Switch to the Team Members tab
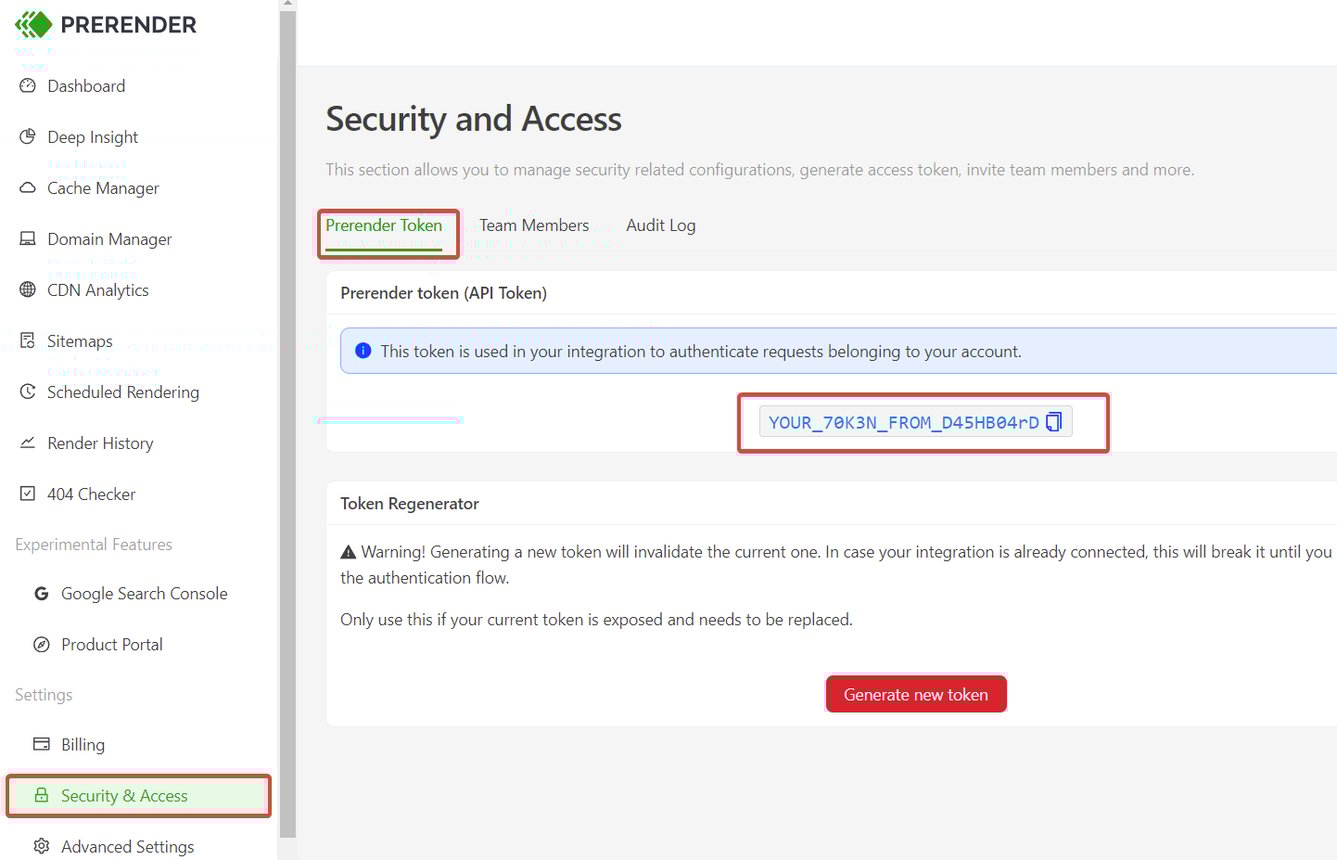This screenshot has width=1337, height=860. click(x=534, y=225)
